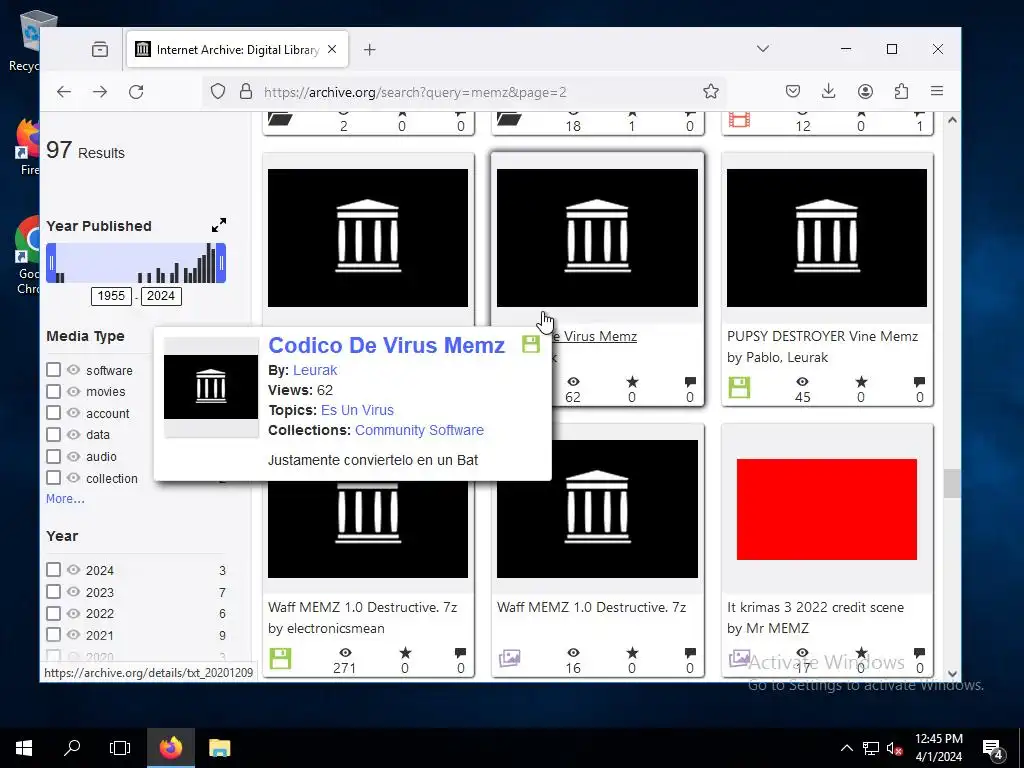Check the movies media type box
This screenshot has width=1024, height=768.
(x=54, y=392)
